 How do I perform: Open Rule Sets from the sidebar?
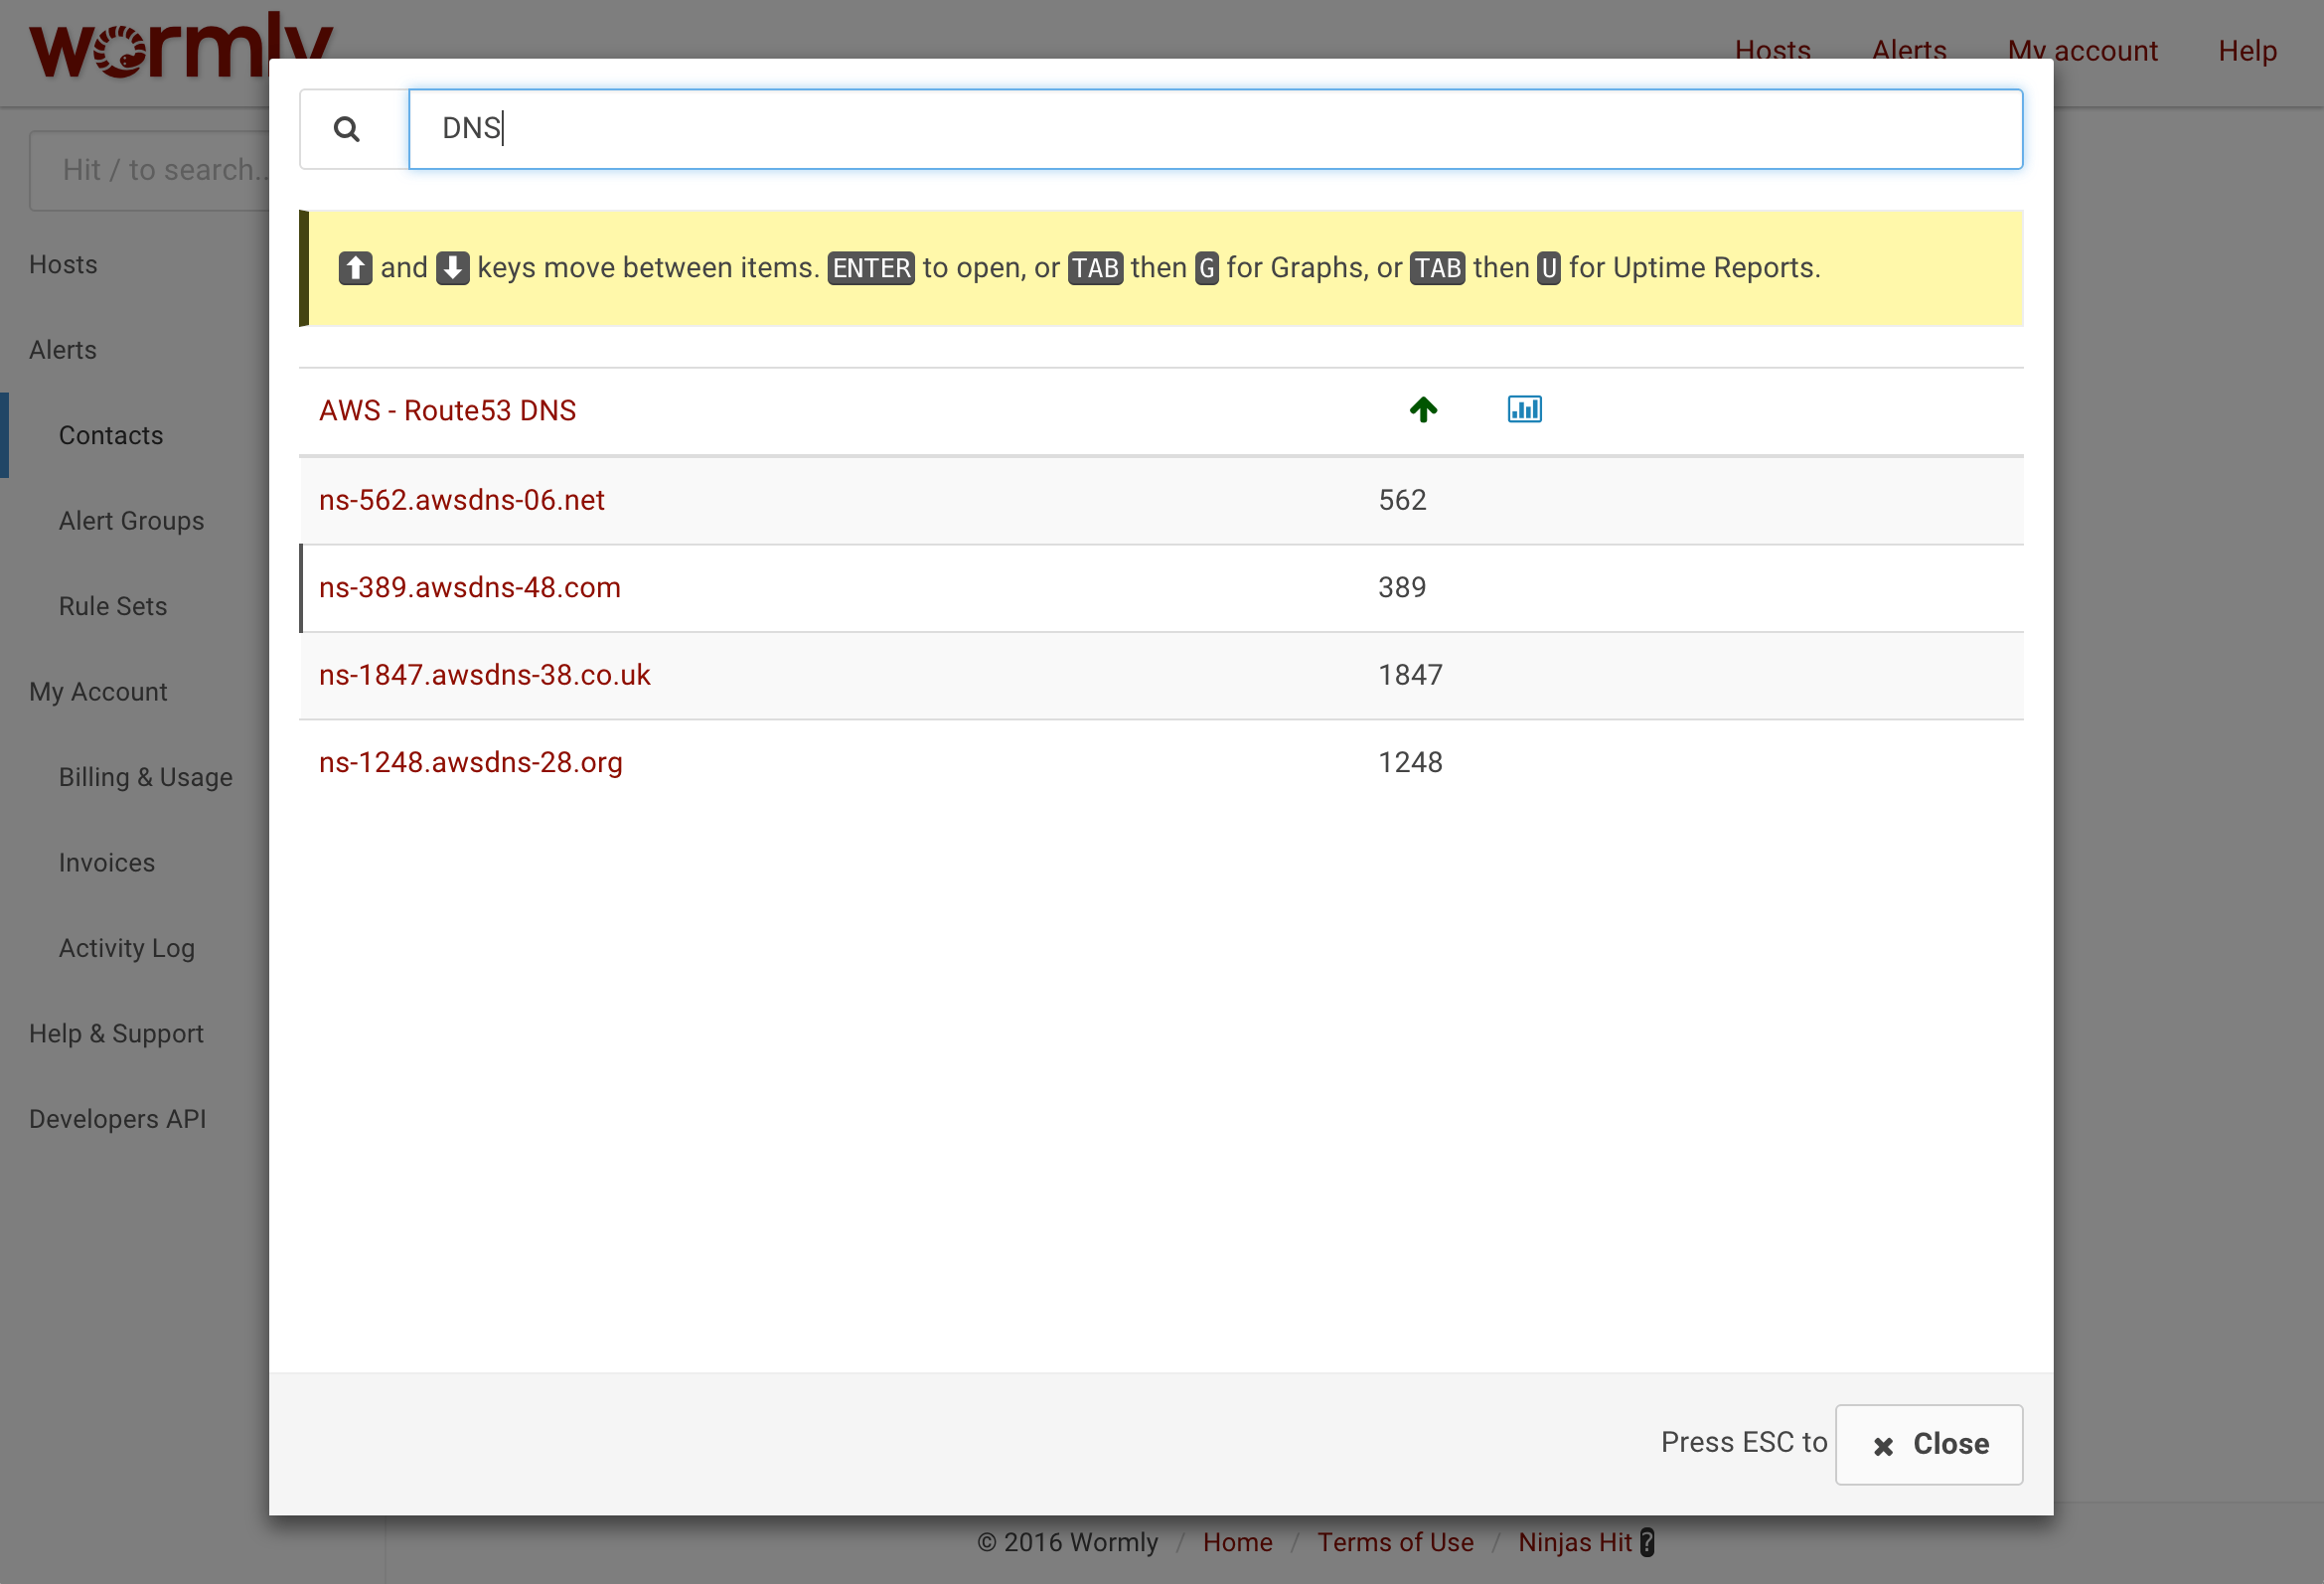(113, 606)
